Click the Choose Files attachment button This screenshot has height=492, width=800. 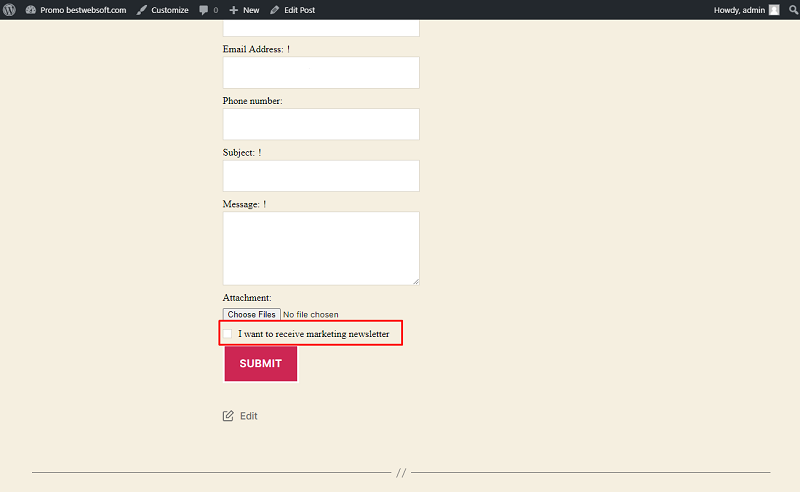[x=252, y=314]
